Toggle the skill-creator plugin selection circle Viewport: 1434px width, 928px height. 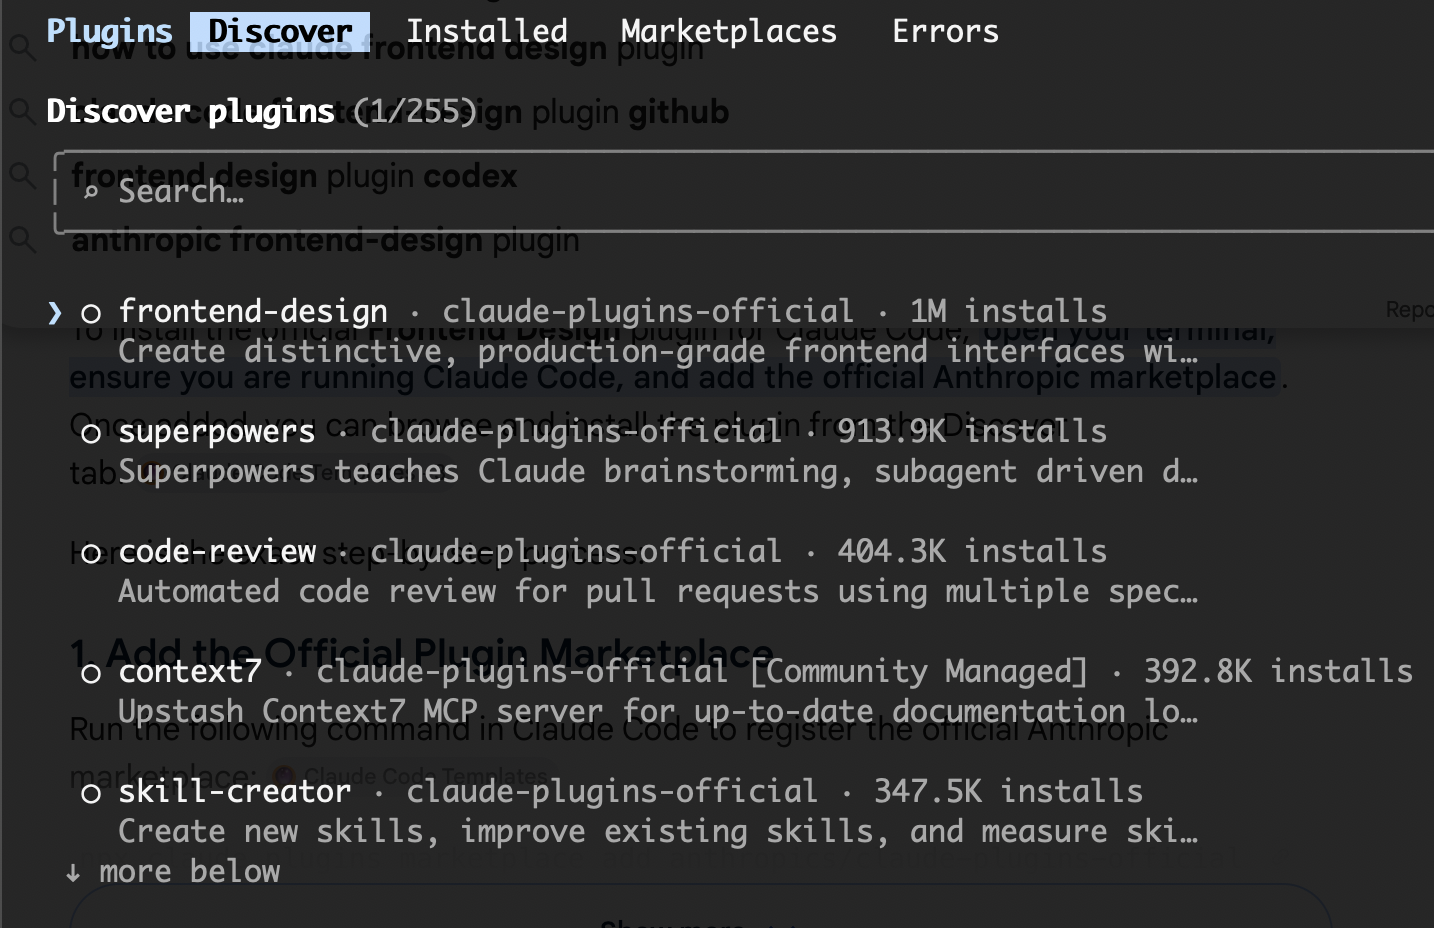coord(91,793)
